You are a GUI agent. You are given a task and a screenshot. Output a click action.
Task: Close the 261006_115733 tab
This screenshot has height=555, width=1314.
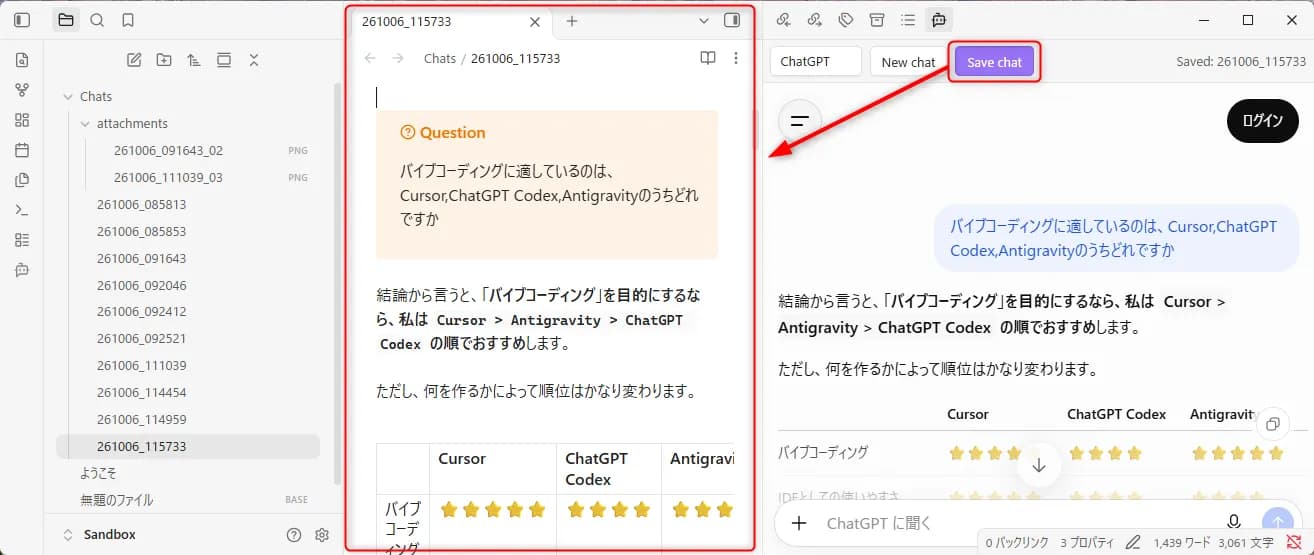coord(535,21)
